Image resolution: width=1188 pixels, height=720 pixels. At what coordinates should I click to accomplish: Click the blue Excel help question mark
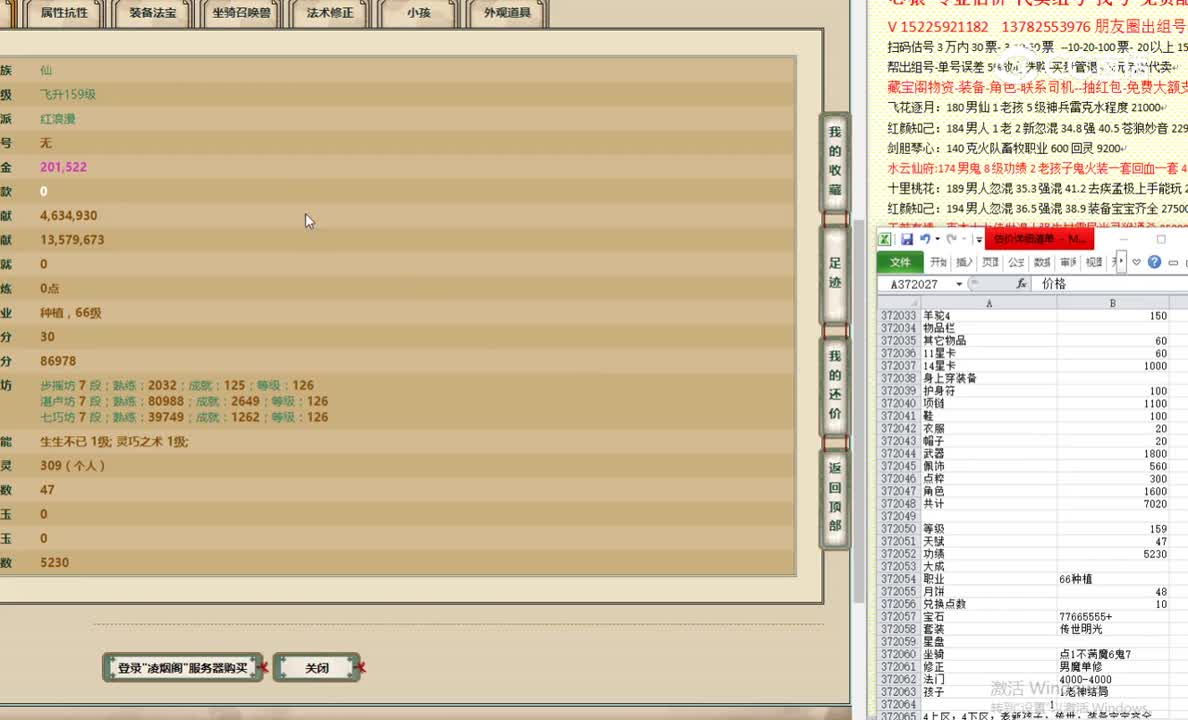[x=1154, y=262]
